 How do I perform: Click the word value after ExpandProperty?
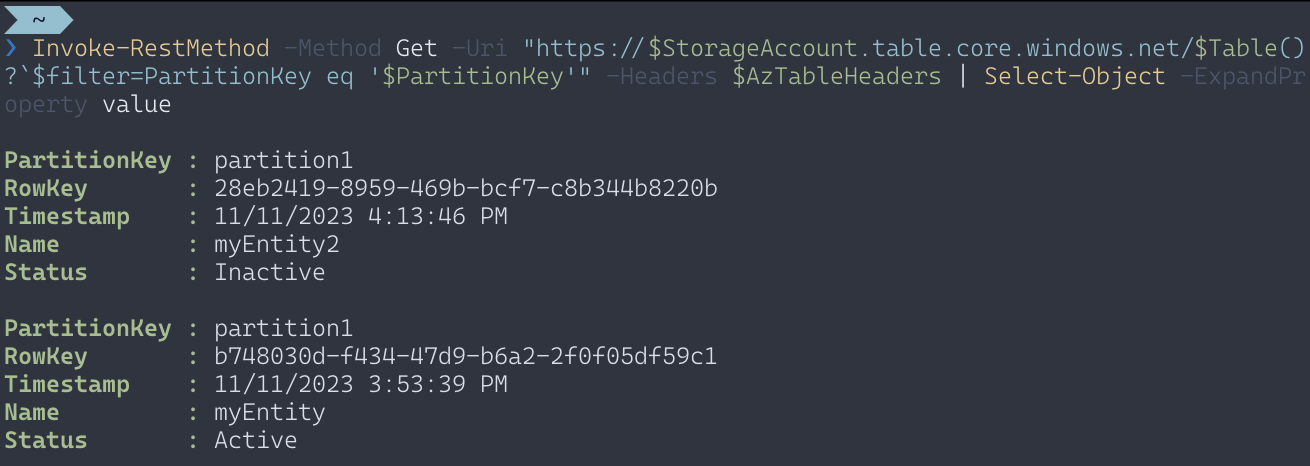point(137,104)
